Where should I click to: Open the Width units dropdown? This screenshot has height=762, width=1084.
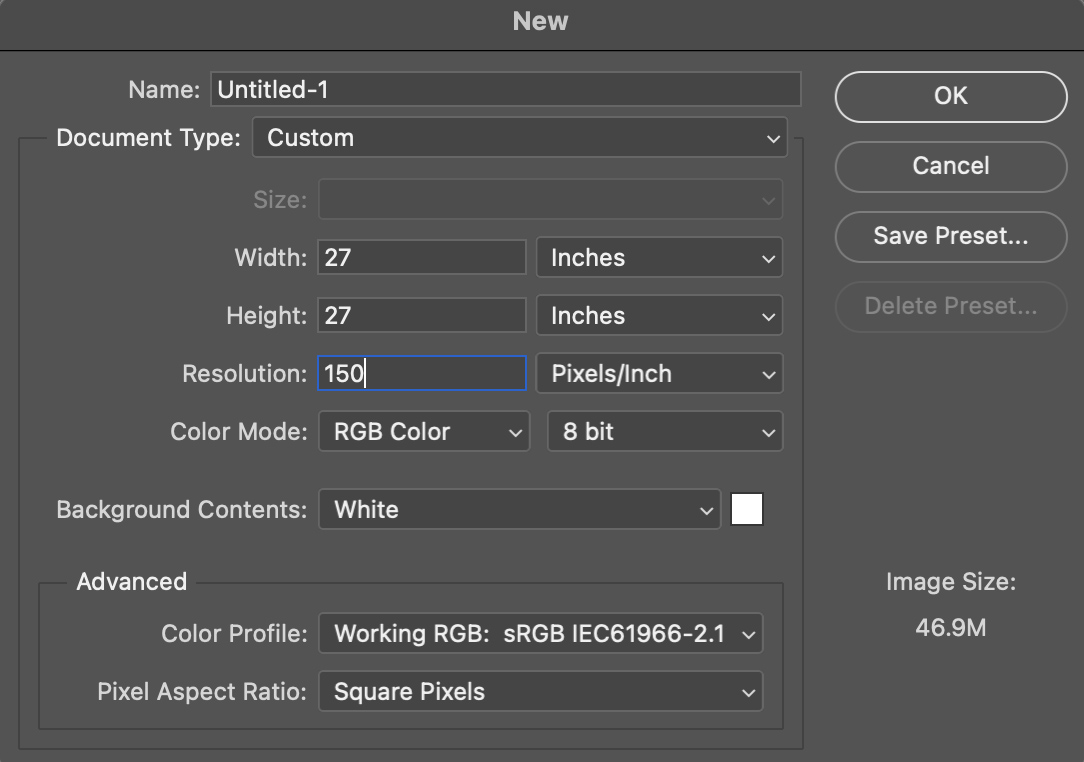[659, 258]
